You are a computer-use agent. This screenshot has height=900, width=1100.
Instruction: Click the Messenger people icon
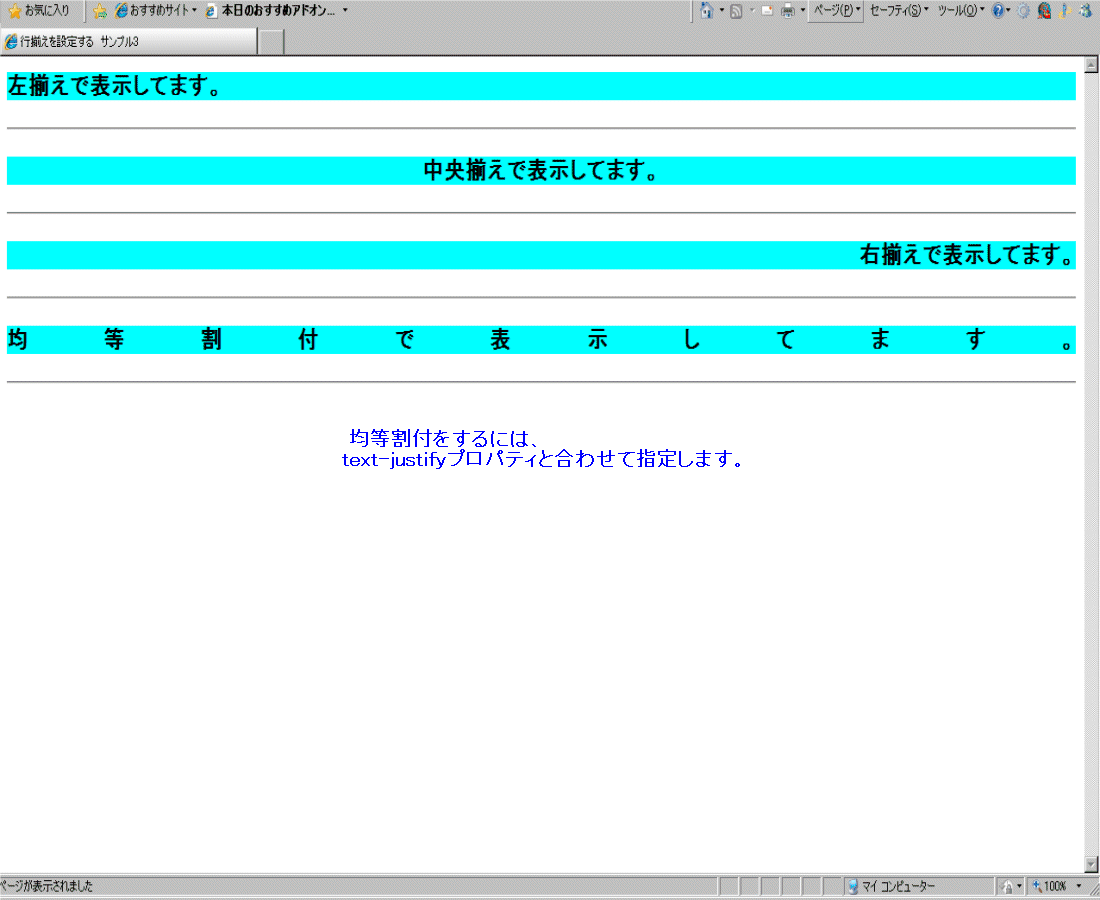1085,11
